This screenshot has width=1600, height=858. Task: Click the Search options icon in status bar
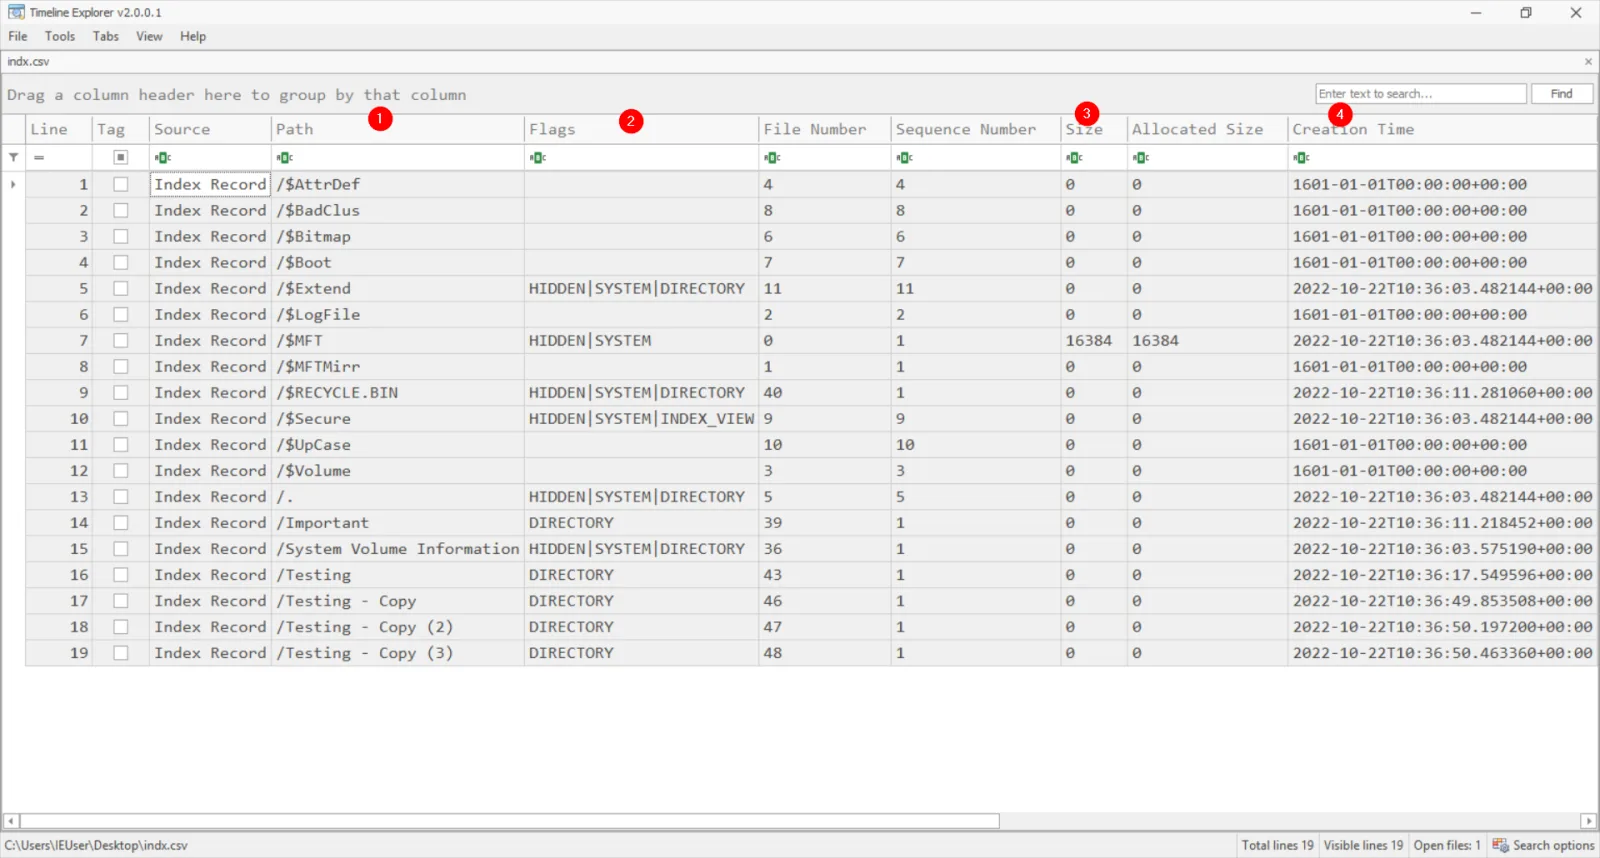(x=1500, y=845)
